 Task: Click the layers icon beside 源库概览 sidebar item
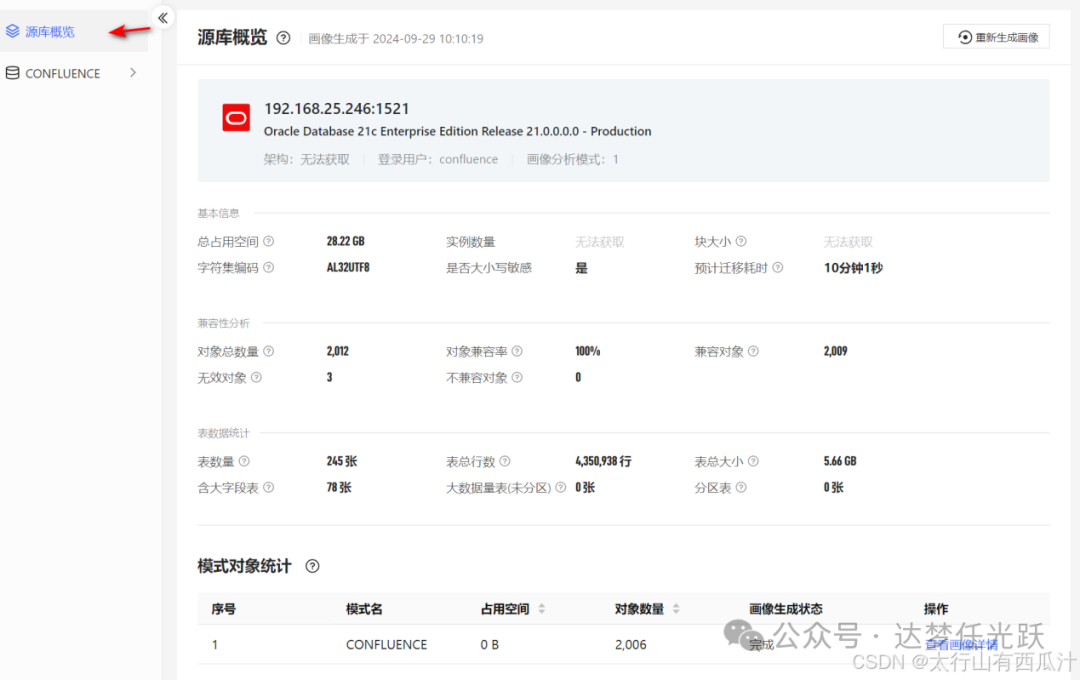click(14, 31)
